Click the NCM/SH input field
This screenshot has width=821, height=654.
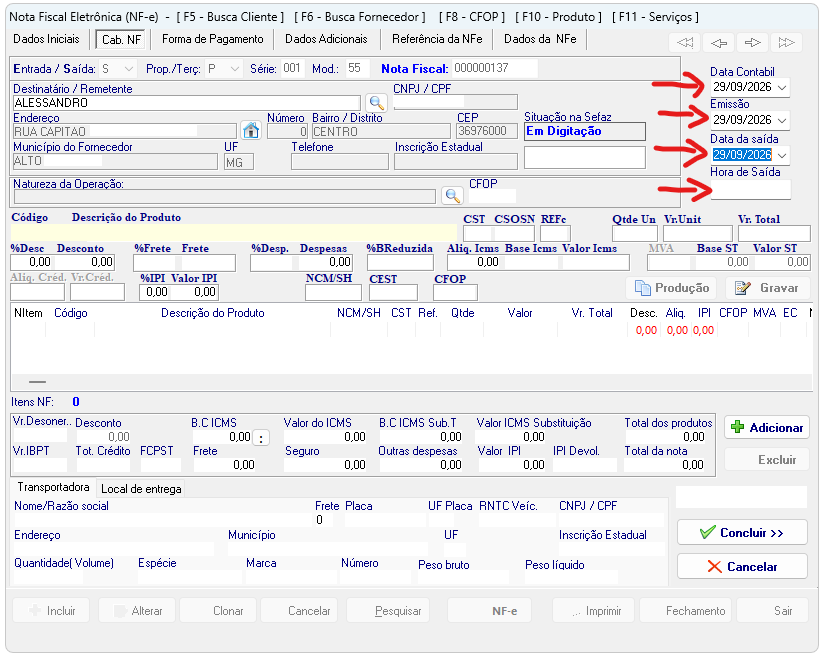[333, 293]
